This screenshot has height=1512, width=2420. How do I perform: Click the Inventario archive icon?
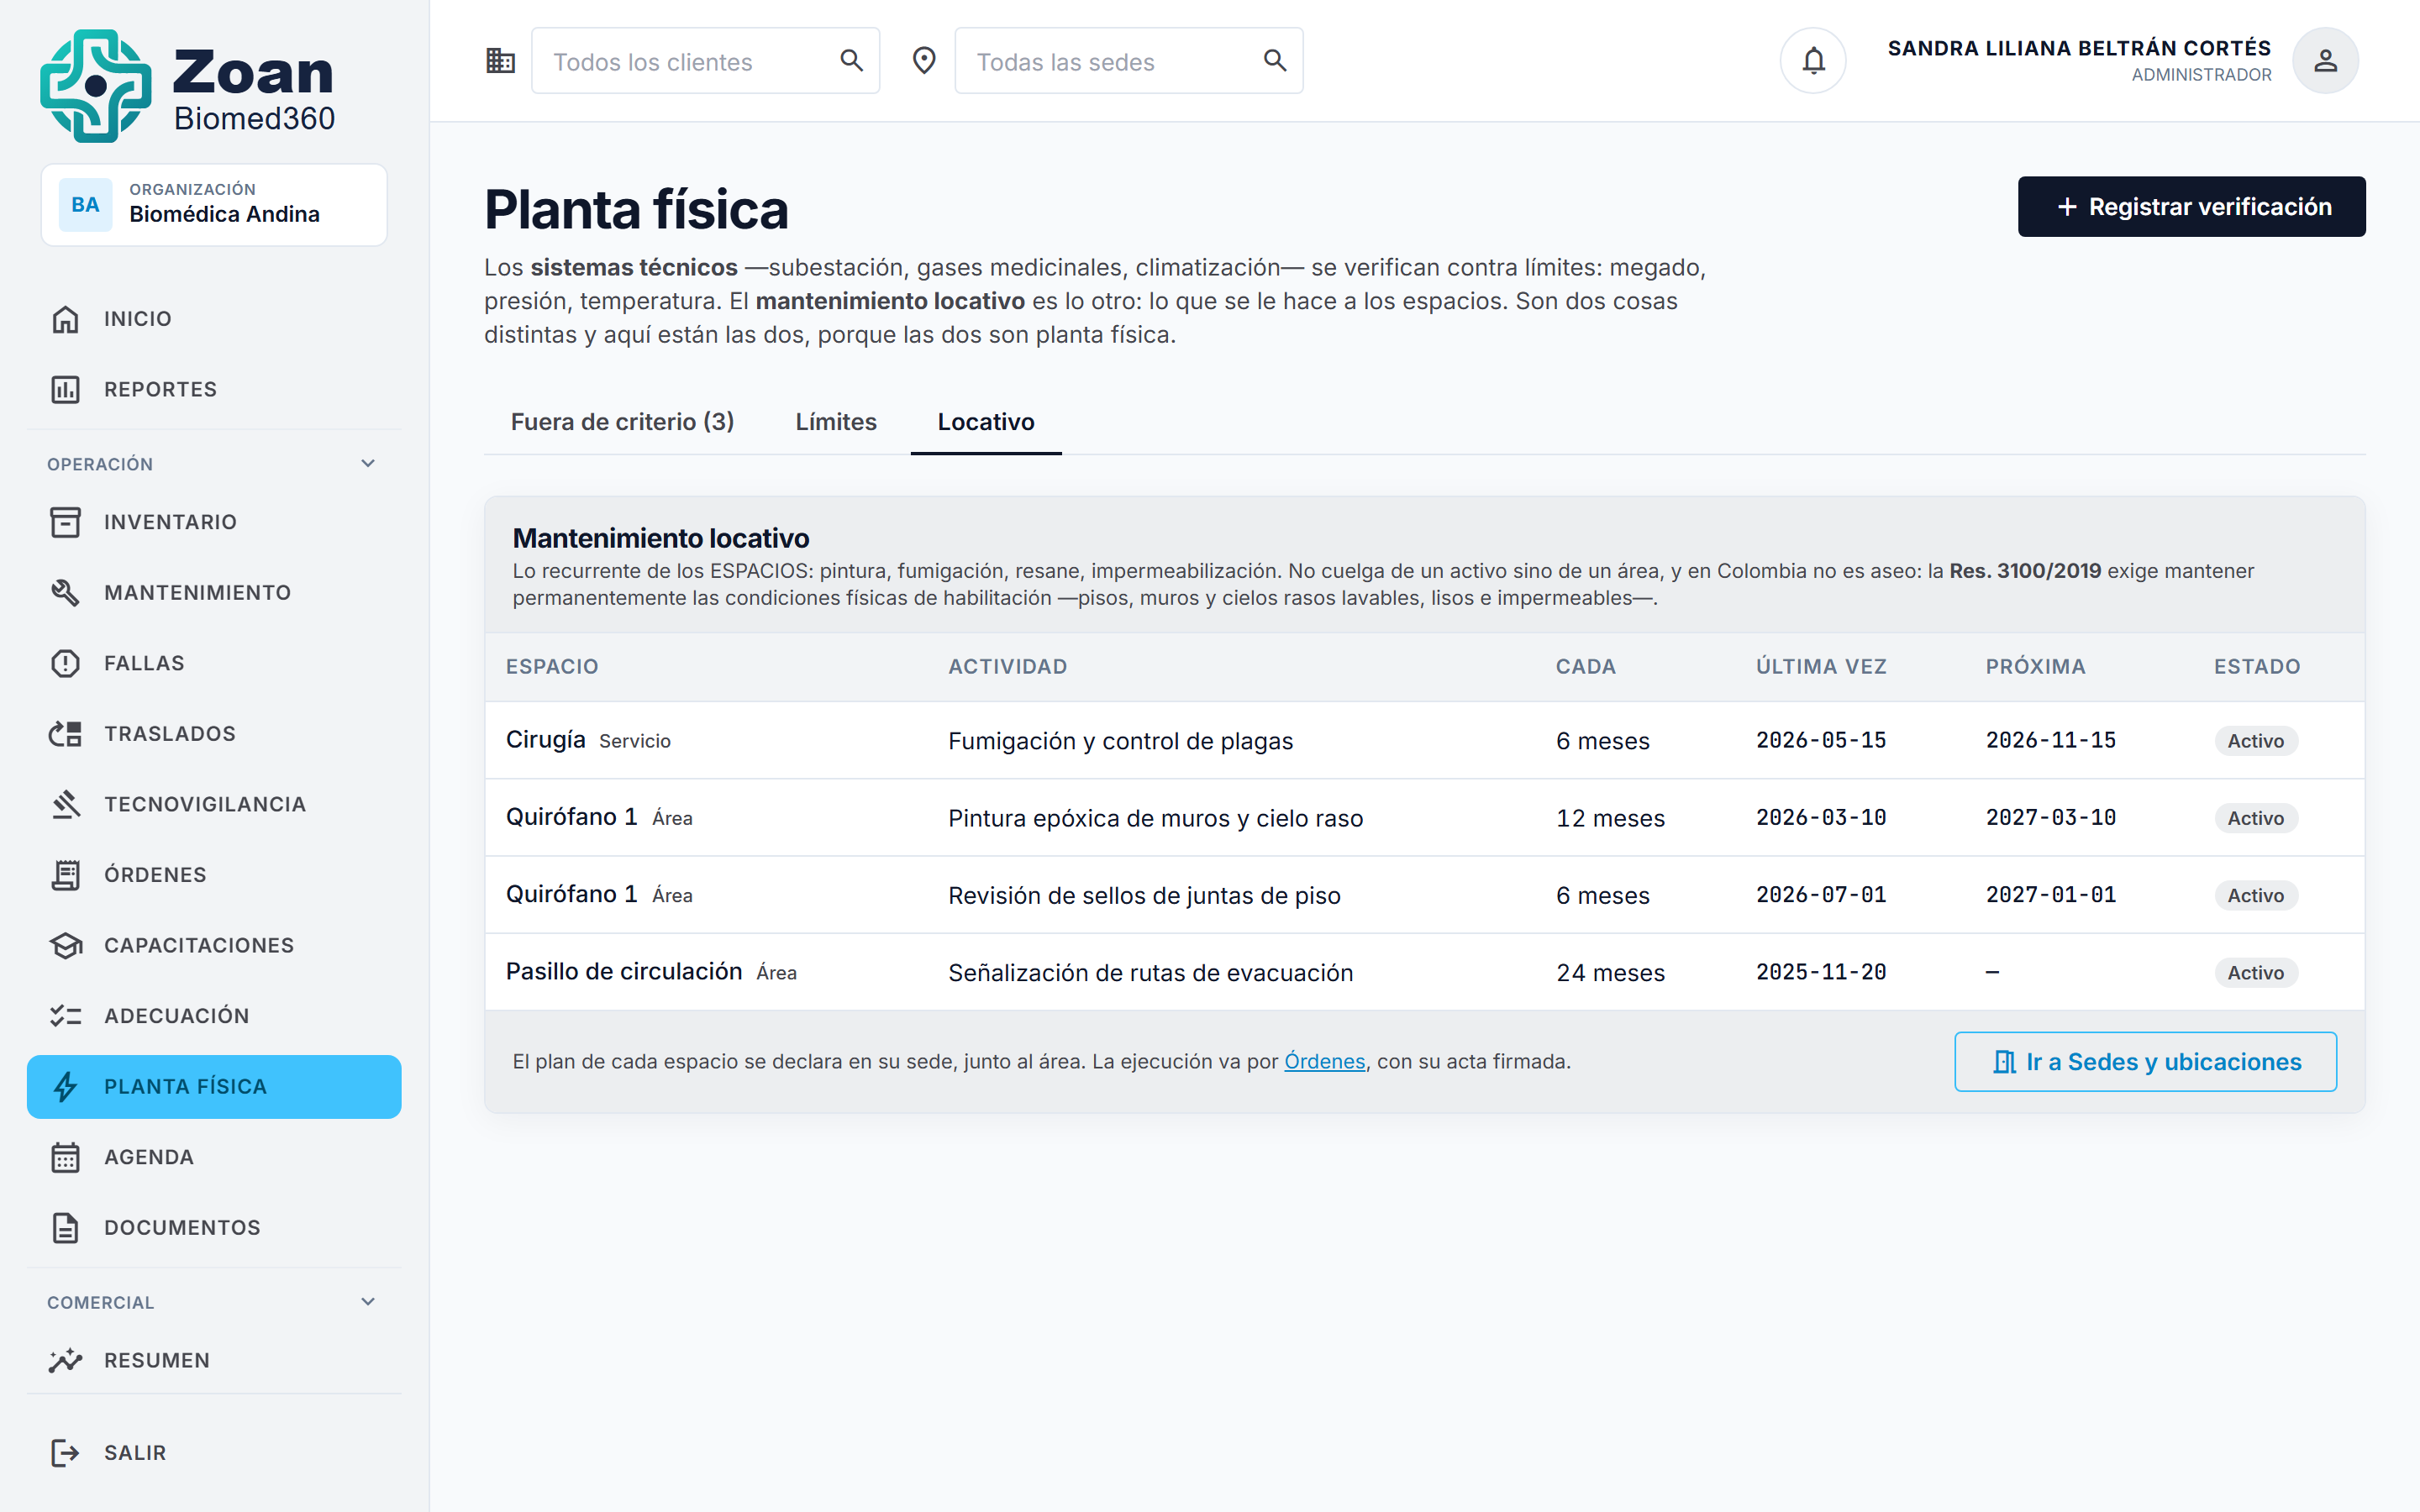(65, 522)
